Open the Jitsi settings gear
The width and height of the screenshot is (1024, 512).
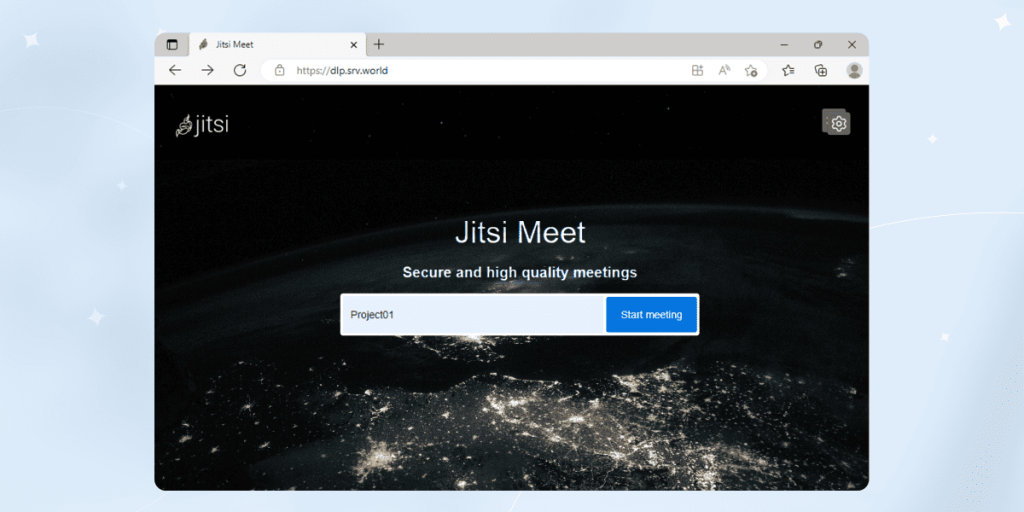[838, 123]
